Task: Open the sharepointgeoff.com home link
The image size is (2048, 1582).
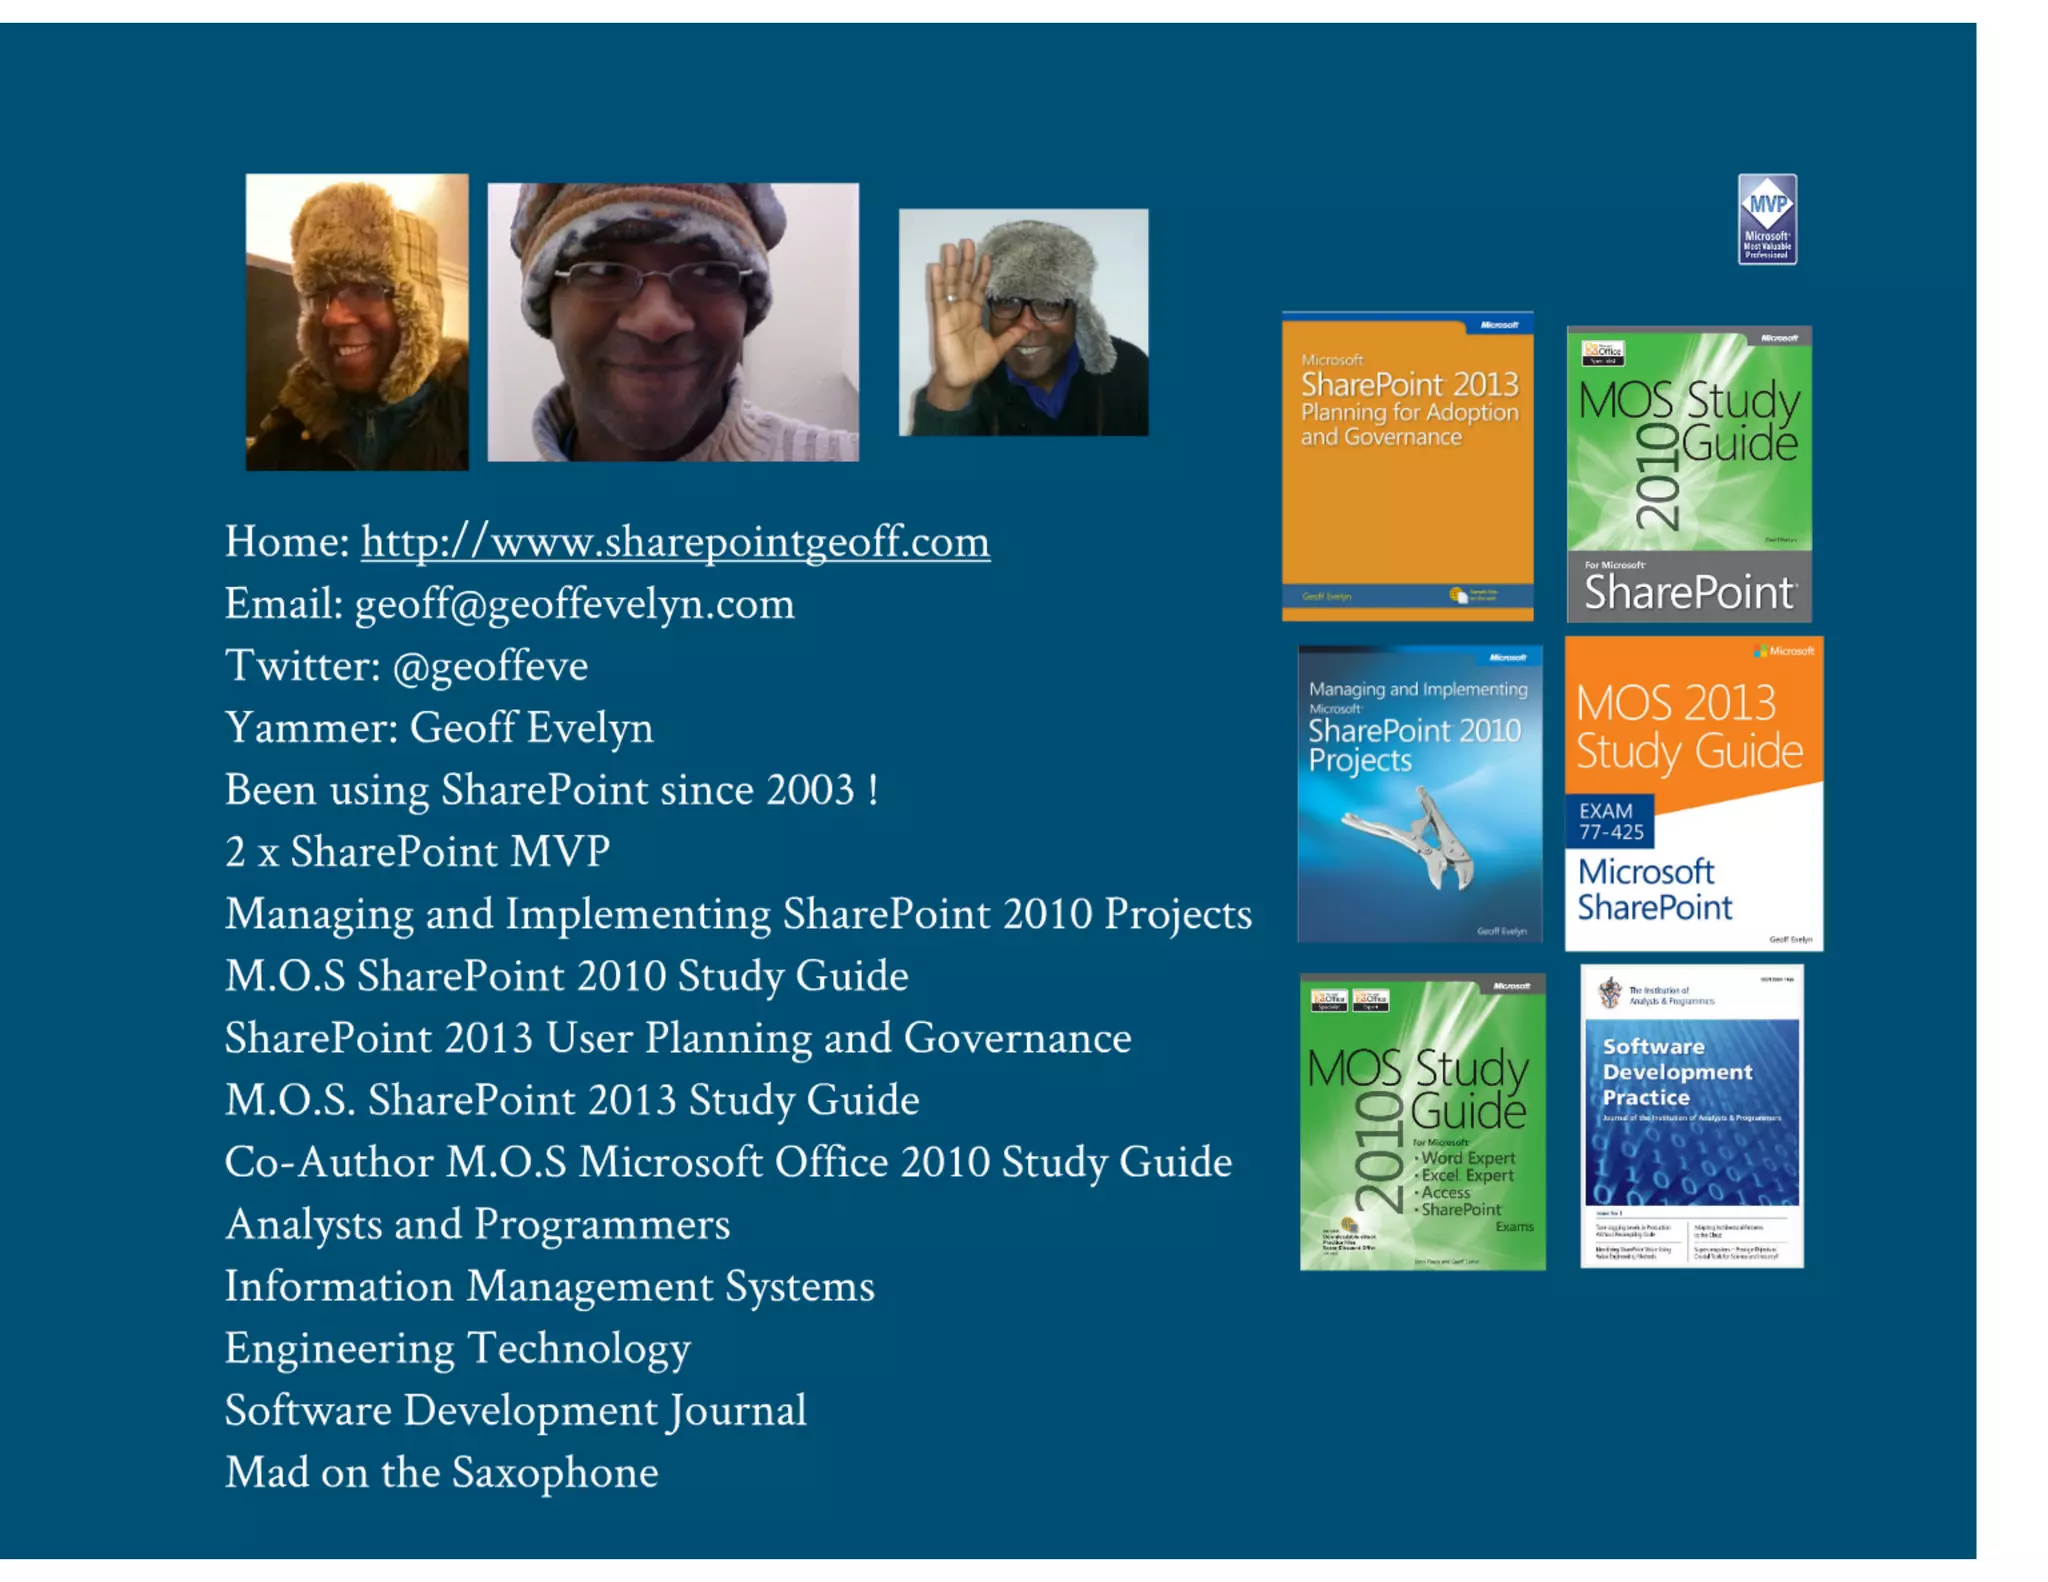Action: (x=675, y=542)
